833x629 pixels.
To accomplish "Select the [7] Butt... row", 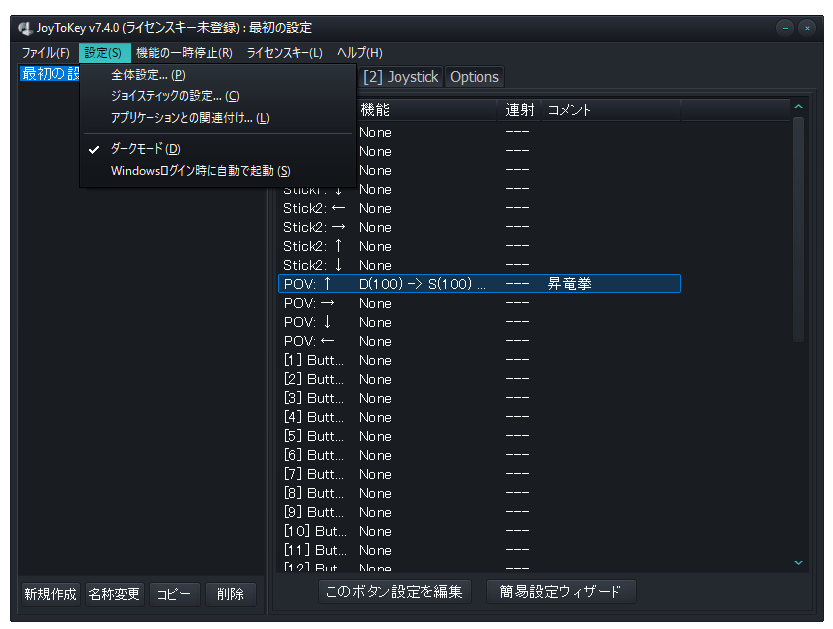I will click(x=479, y=474).
